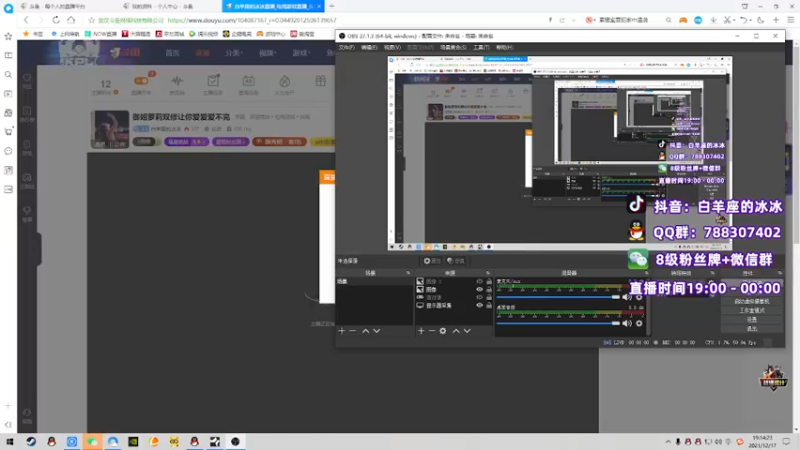The width and height of the screenshot is (800, 450).
Task: Toggle visibility eye of the 图像 source
Action: (x=479, y=289)
